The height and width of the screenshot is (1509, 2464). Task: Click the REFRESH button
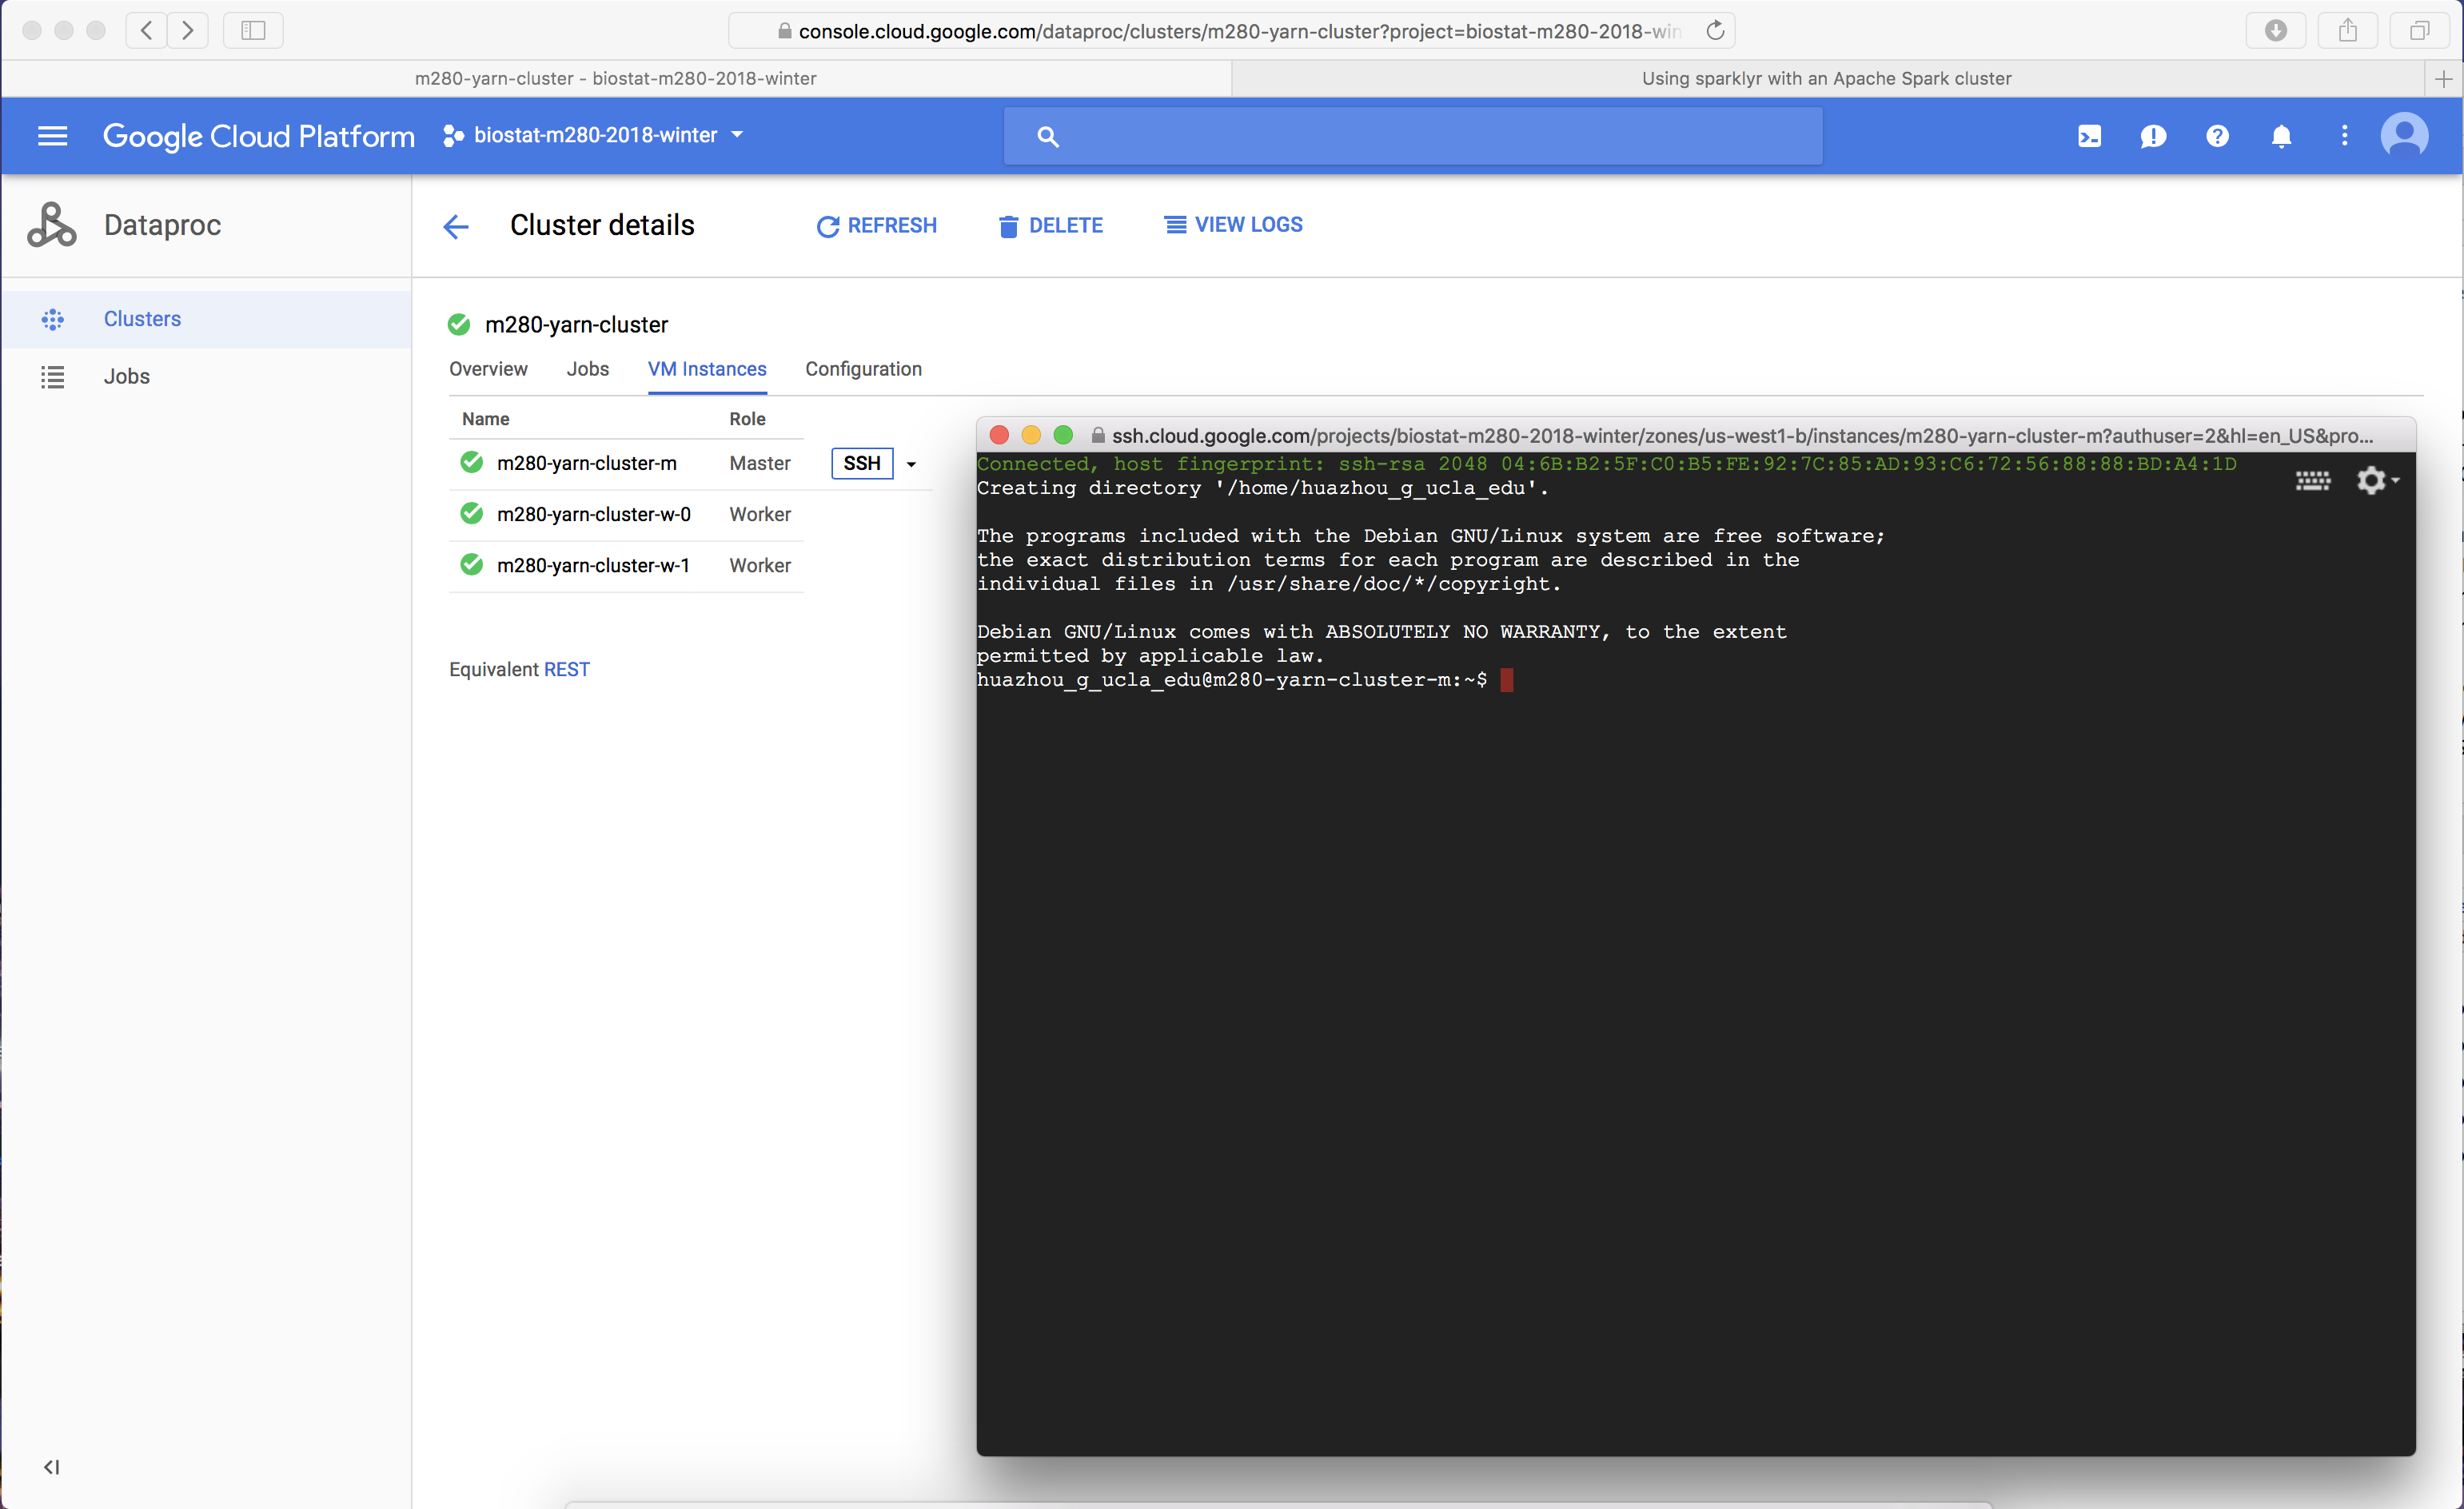[877, 226]
